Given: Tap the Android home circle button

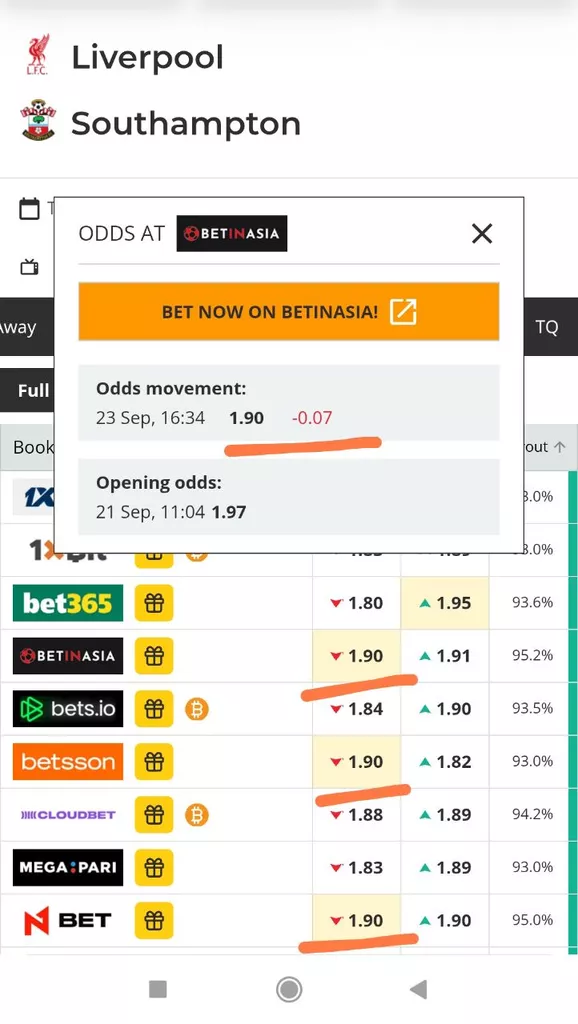Looking at the screenshot, I should 289,989.
